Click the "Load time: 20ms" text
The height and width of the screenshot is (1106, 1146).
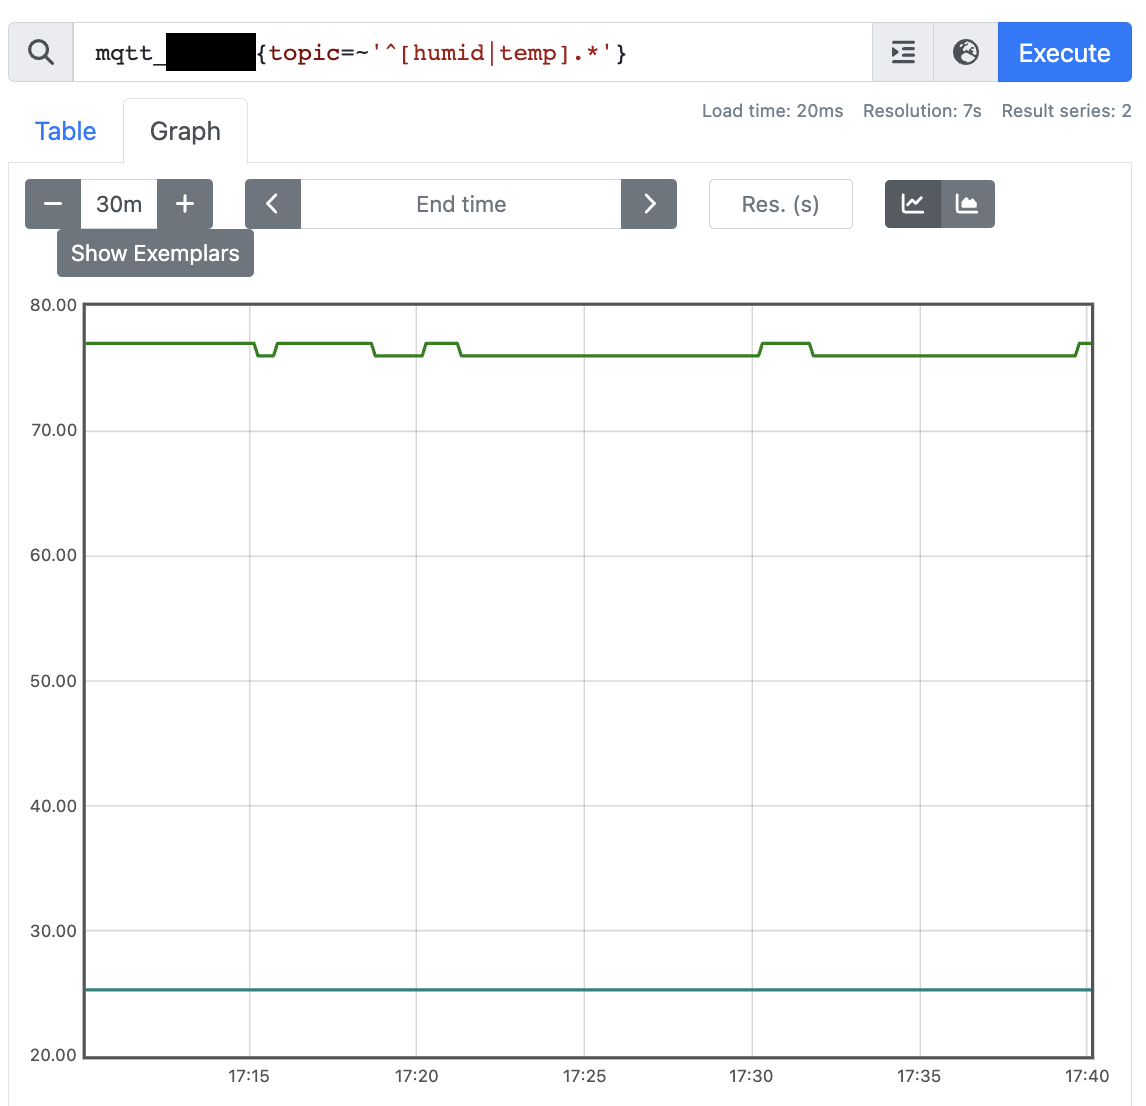coord(773,111)
